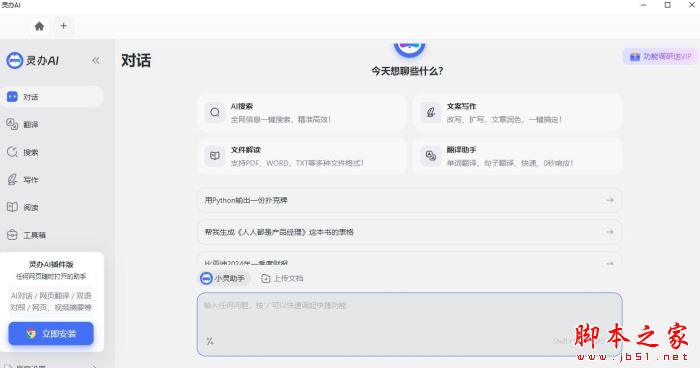The width and height of the screenshot is (700, 368).
Task: Click the 搜索 sidebar icon
Action: pyautogui.click(x=12, y=152)
